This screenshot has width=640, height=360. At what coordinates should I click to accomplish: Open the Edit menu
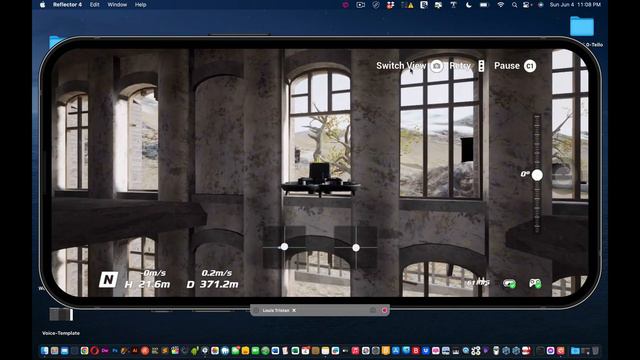95,4
